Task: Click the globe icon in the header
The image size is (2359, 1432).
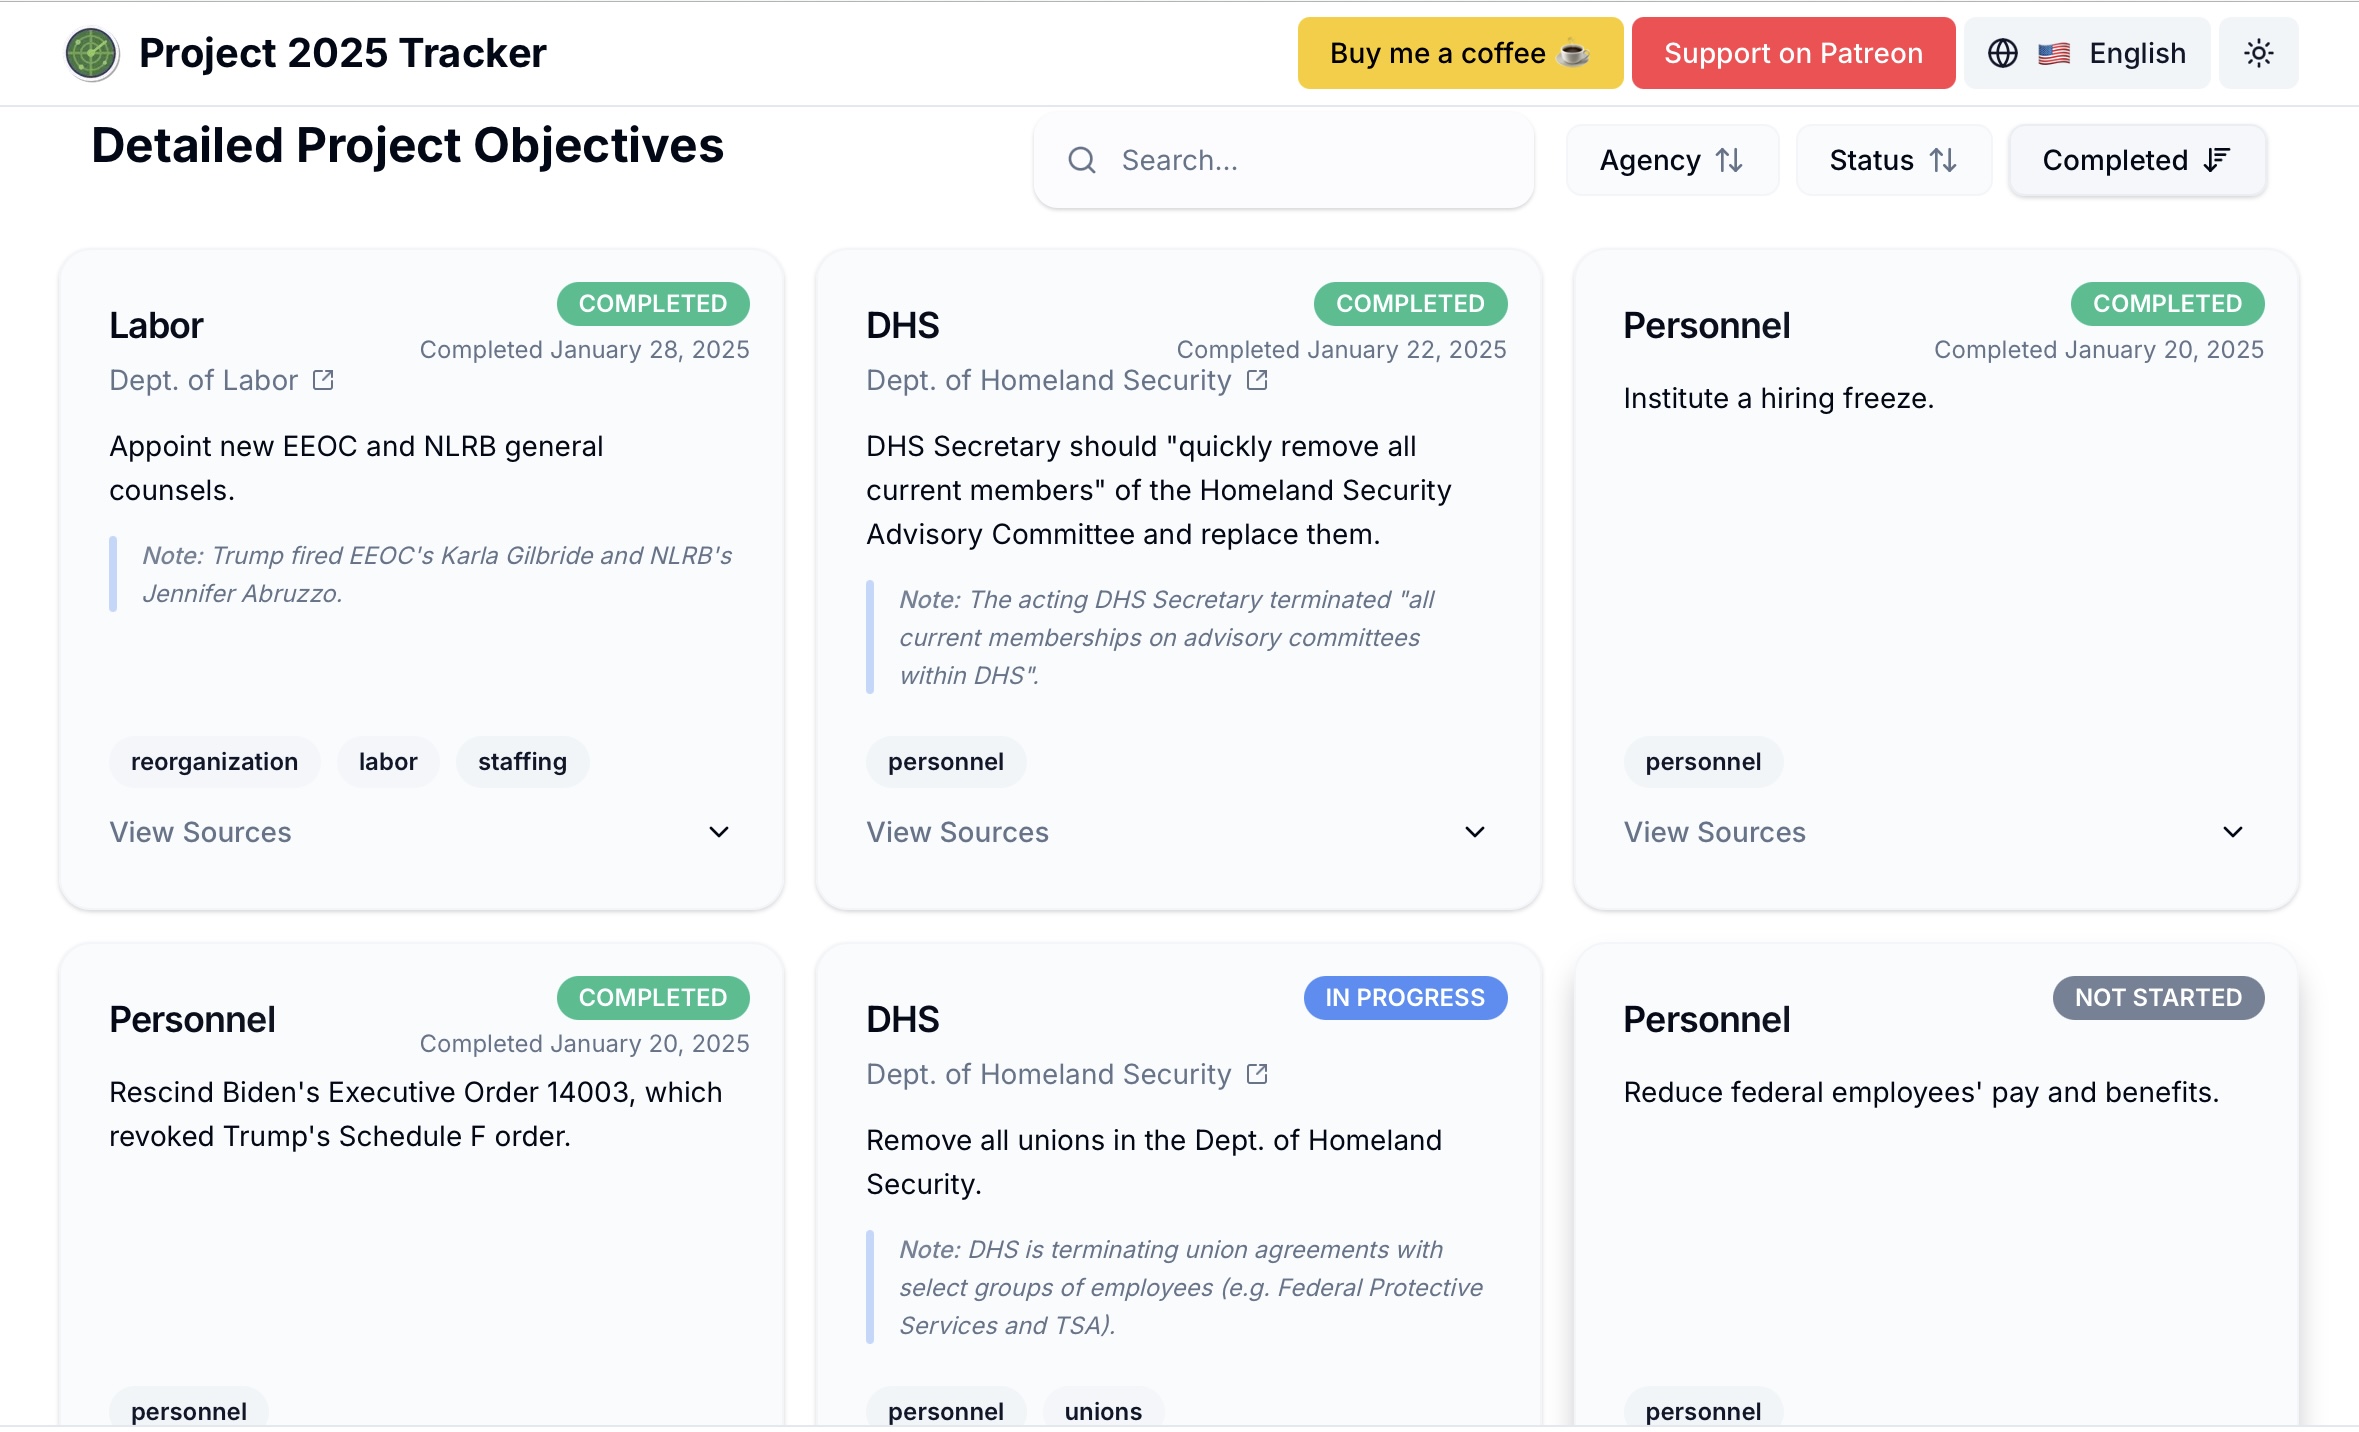Action: (2002, 53)
